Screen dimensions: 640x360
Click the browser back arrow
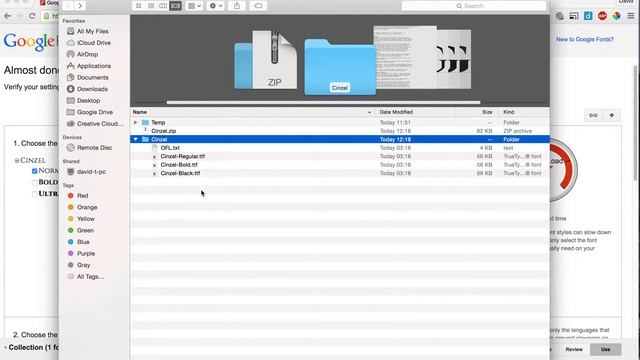(x=7, y=16)
